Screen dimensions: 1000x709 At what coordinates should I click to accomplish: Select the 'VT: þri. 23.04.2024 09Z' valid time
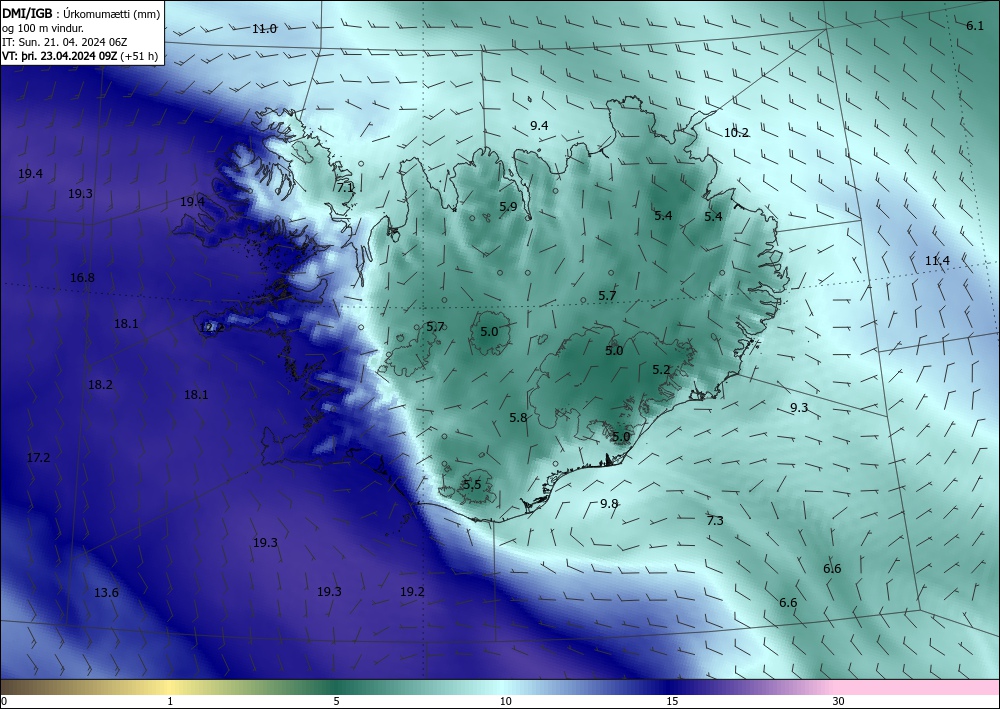coord(59,56)
